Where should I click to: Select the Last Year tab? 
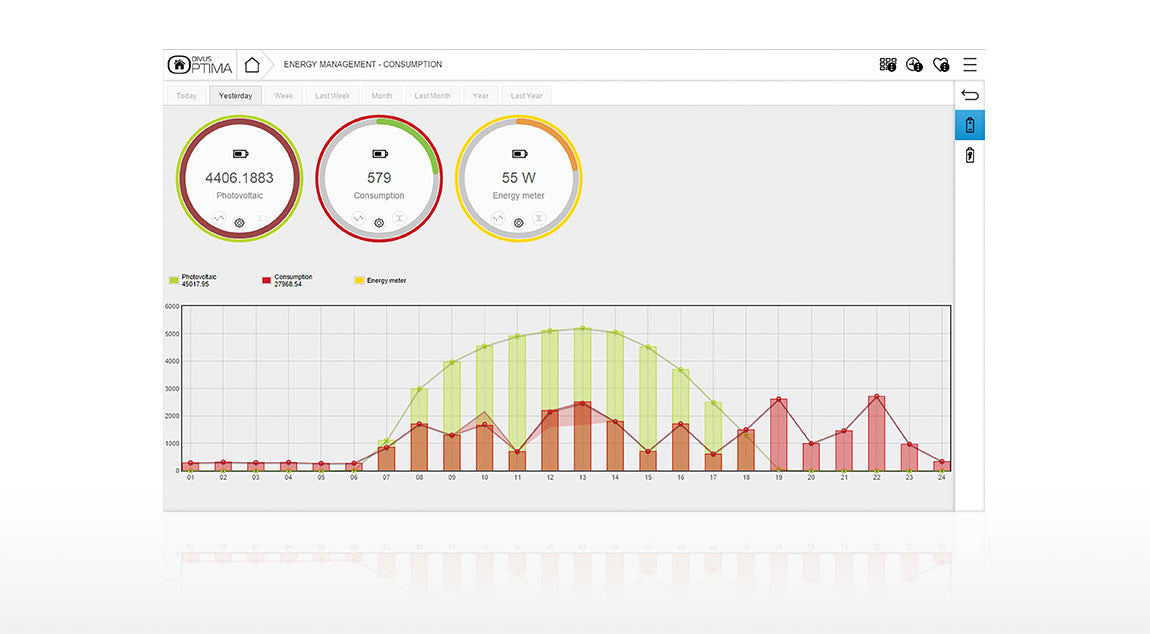pyautogui.click(x=527, y=95)
